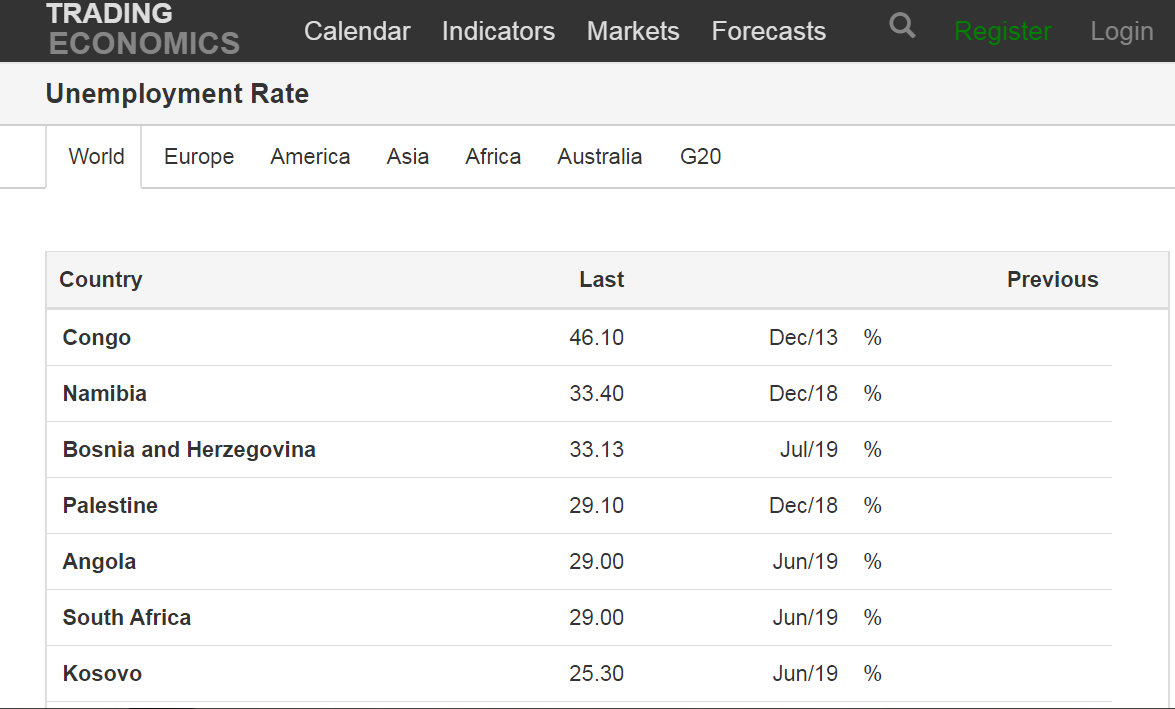Switch to the Australia tab
1175x709 pixels.
click(x=600, y=157)
